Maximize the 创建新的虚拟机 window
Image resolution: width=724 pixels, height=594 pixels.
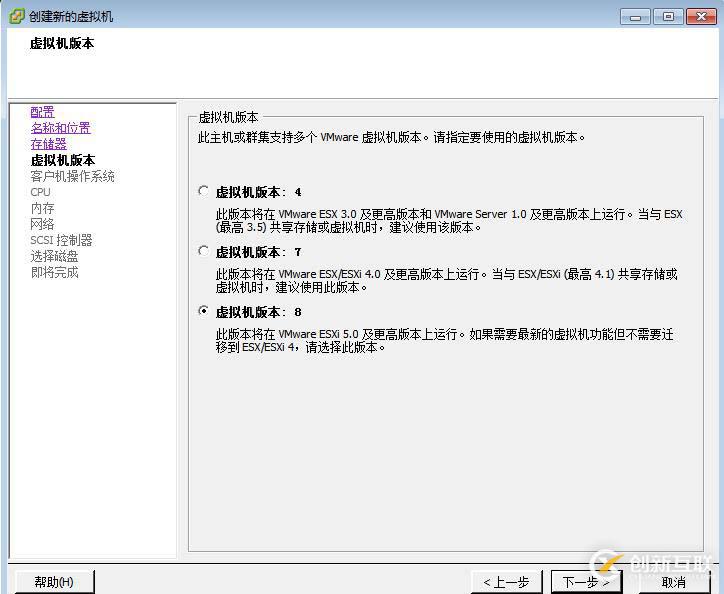(668, 17)
